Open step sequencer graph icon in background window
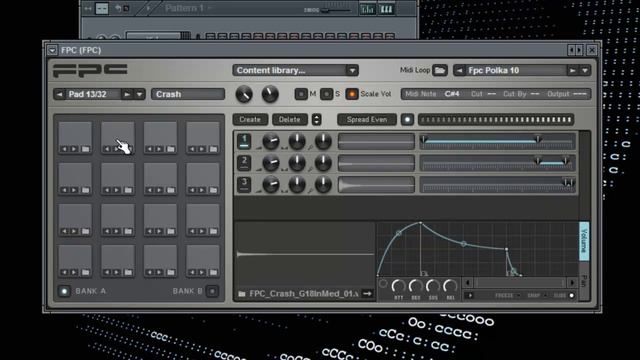Viewport: 640px width, 360px height. tap(367, 9)
